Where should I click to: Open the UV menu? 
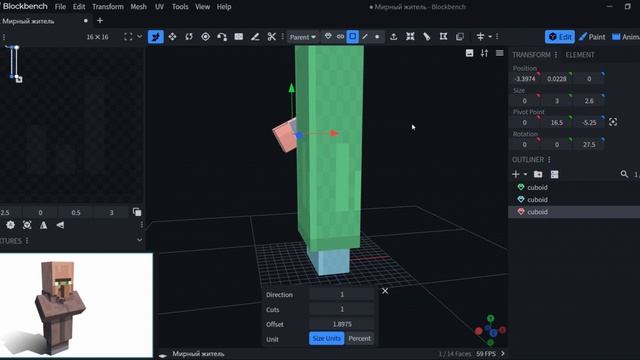coord(160,7)
